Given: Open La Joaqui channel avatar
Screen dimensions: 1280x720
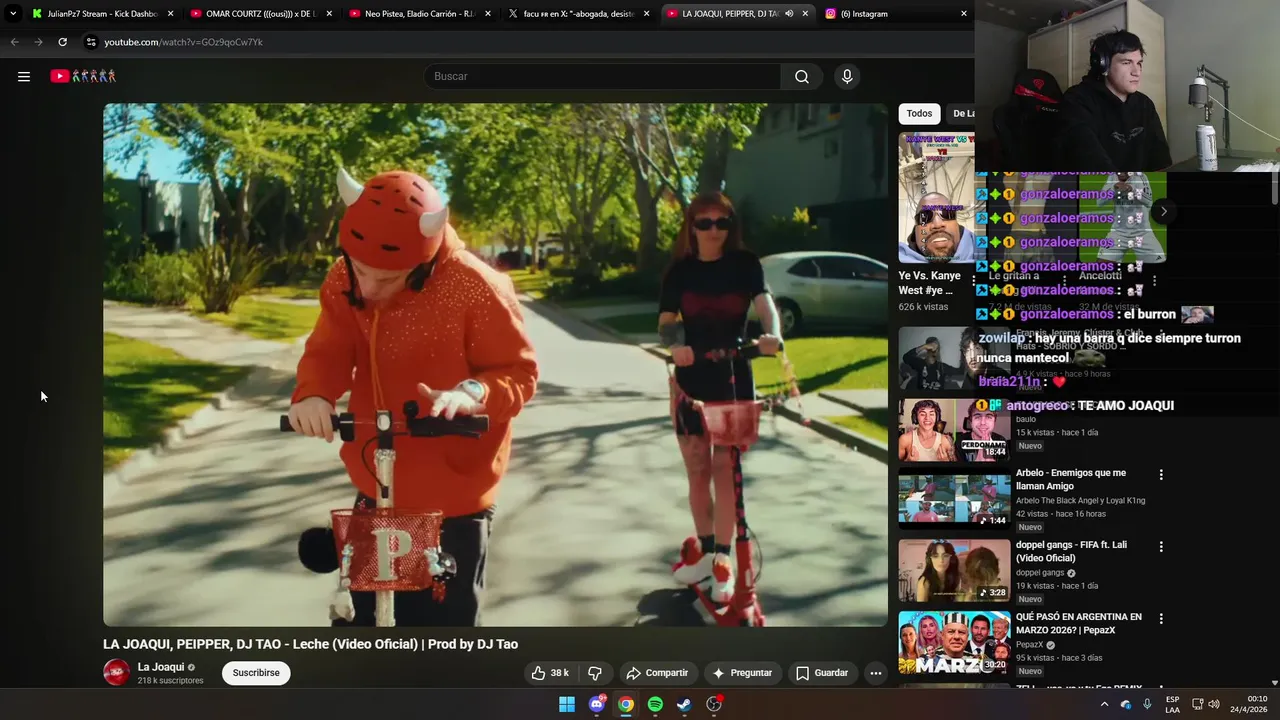Looking at the screenshot, I should pos(117,673).
